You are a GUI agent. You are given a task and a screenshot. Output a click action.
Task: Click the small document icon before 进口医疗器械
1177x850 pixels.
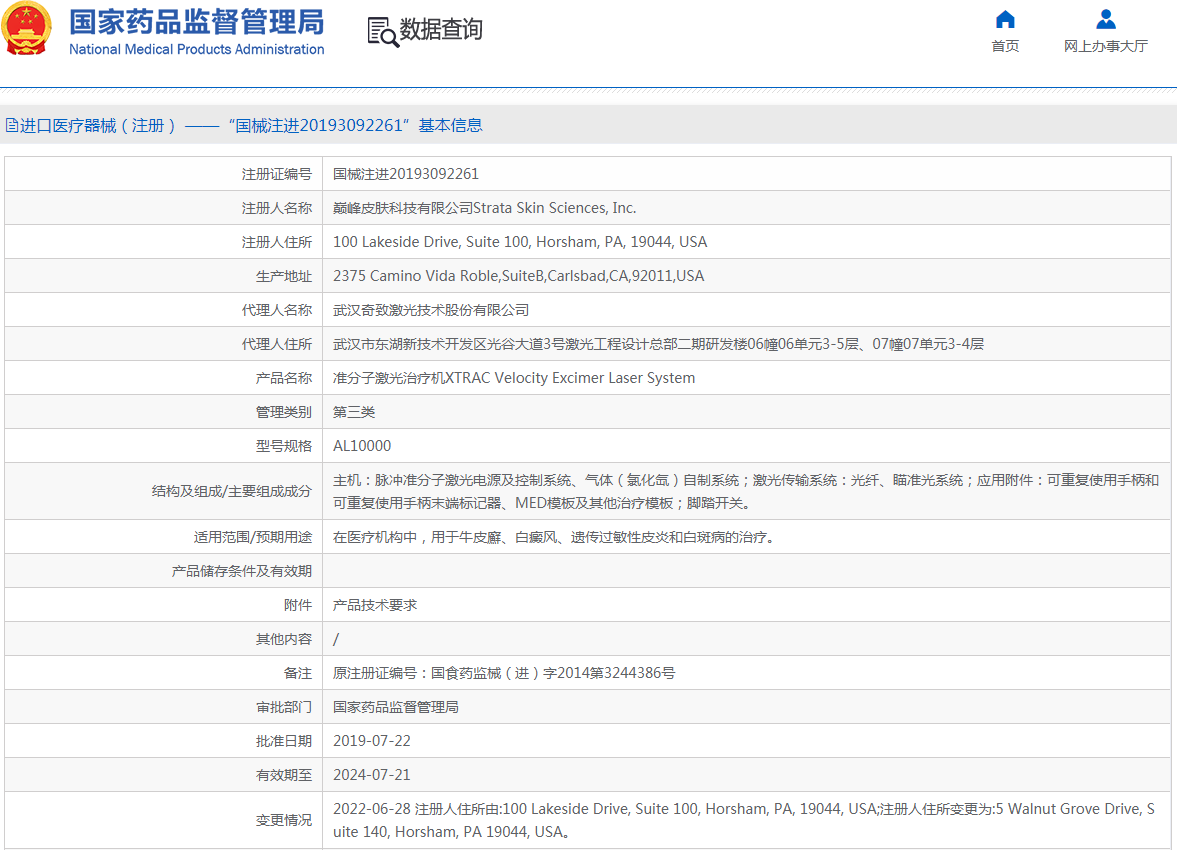pyautogui.click(x=11, y=126)
